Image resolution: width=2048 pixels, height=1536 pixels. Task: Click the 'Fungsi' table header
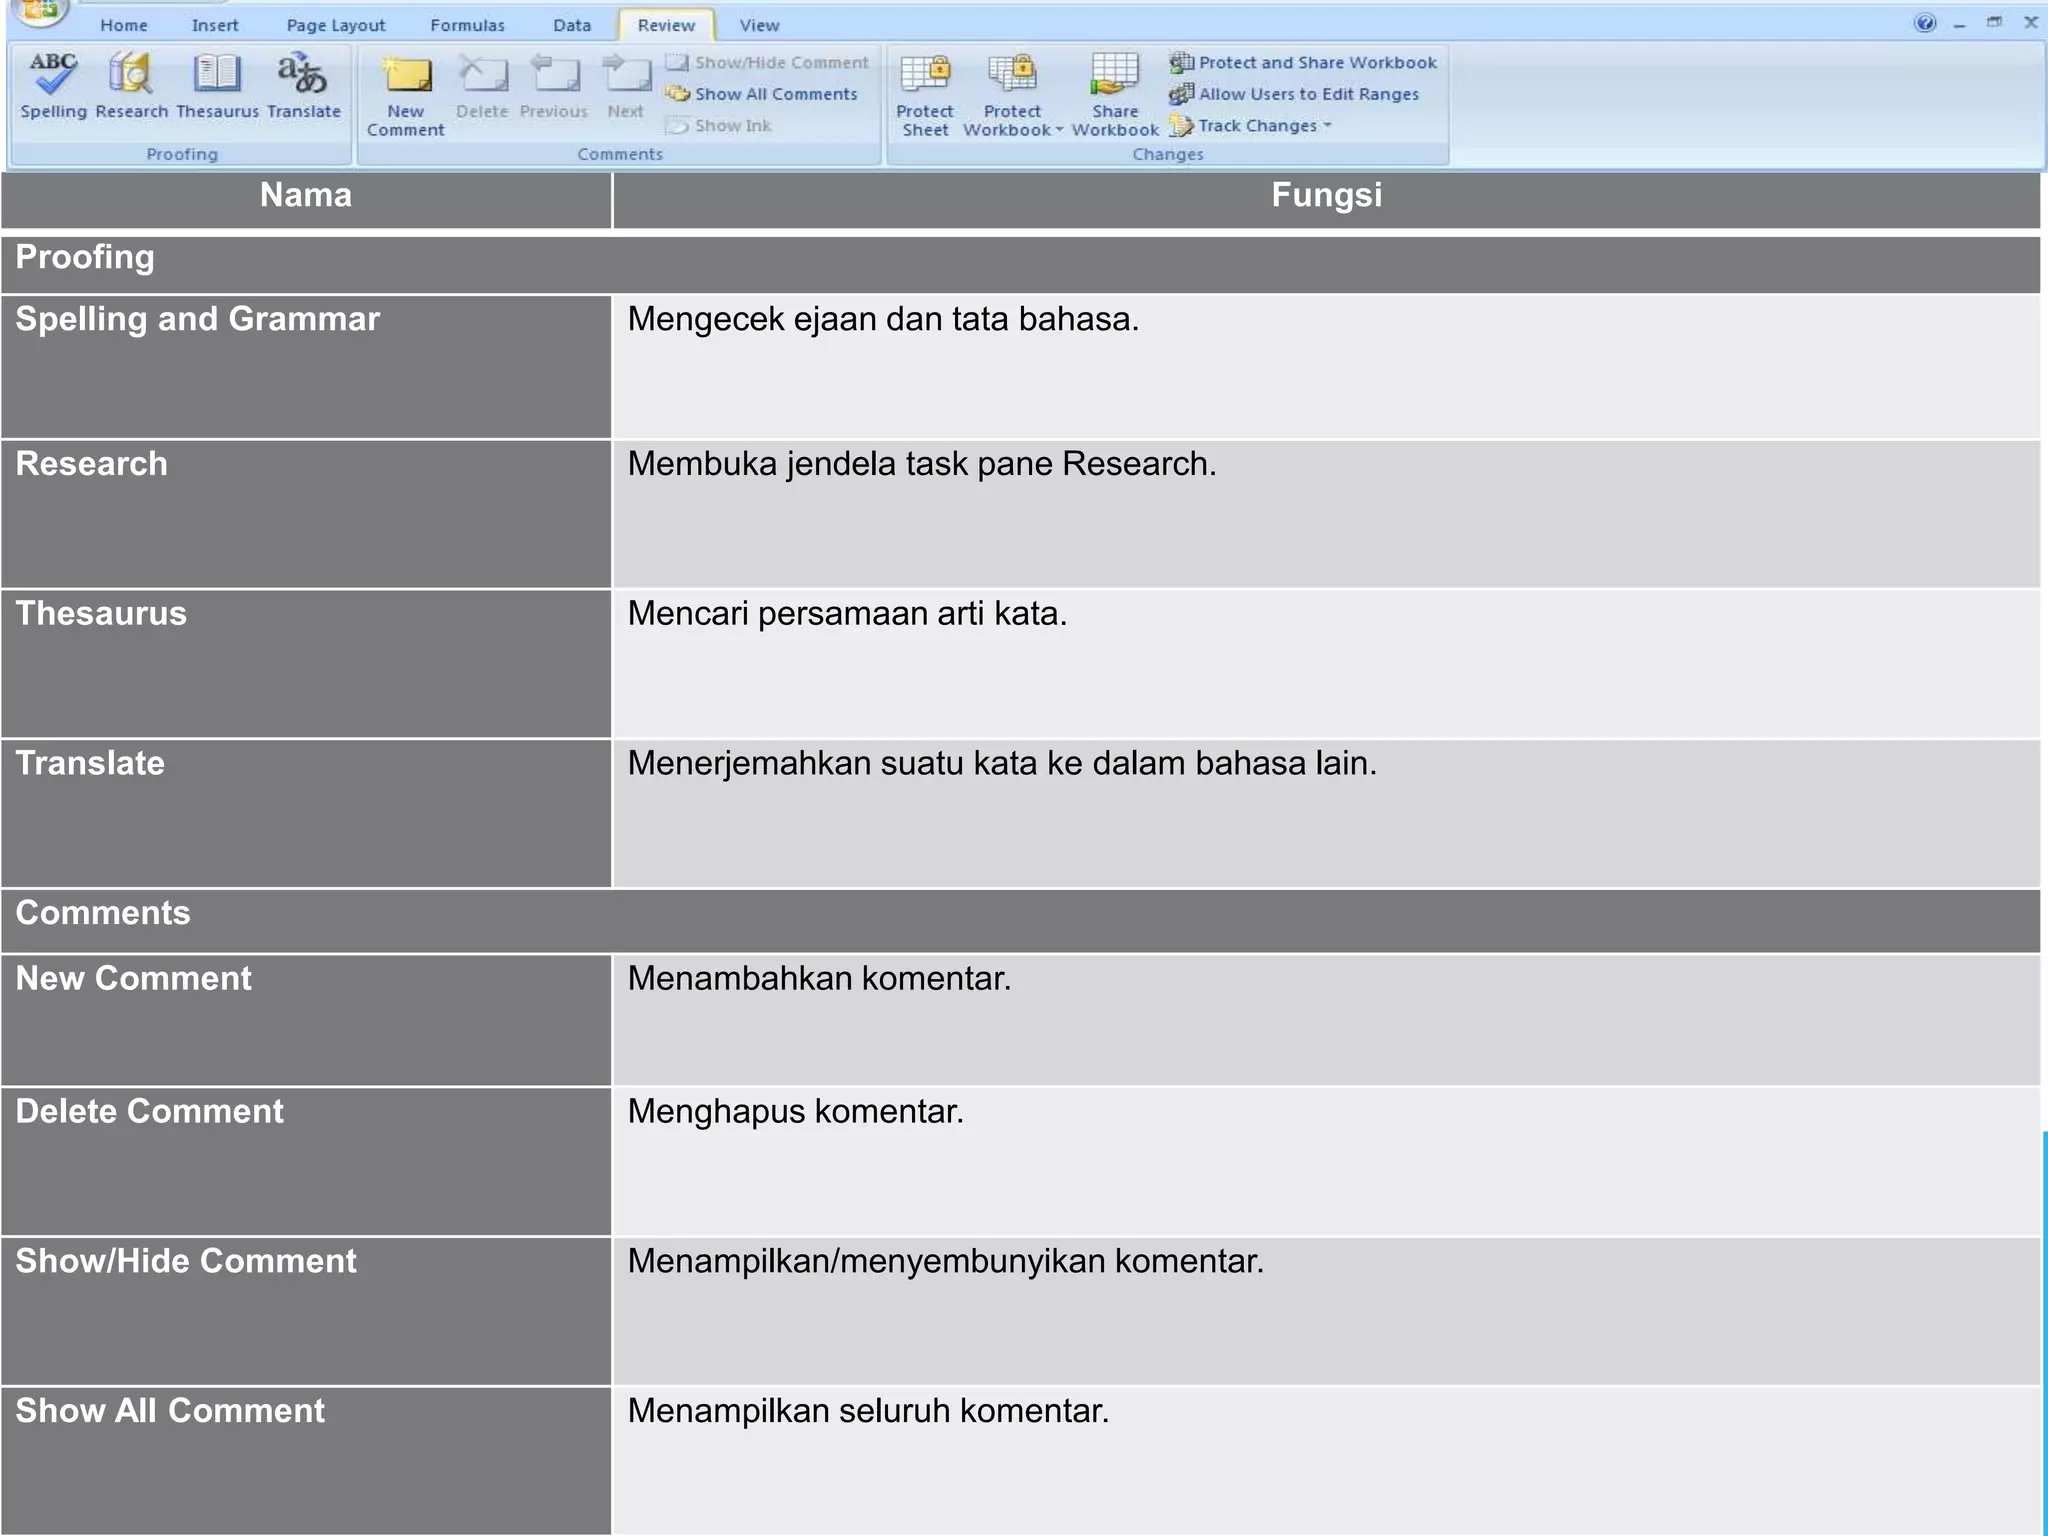pyautogui.click(x=1327, y=200)
